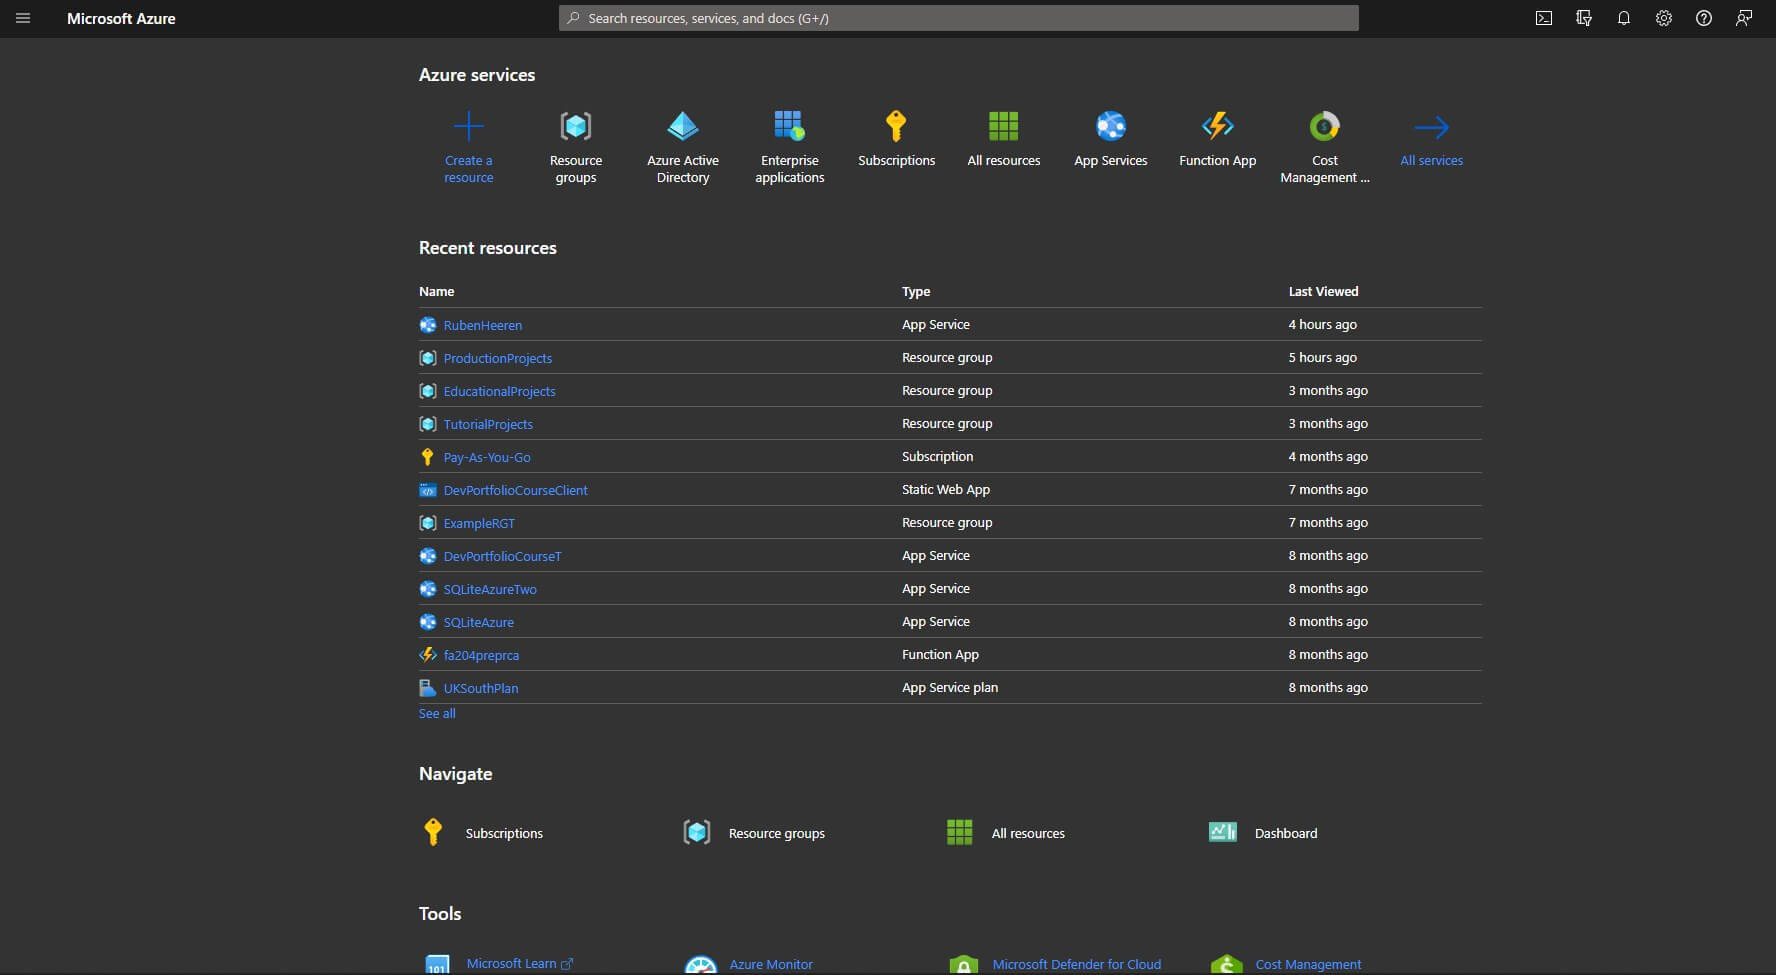Screen dimensions: 1776x975
Task: Open DevPortfolioCourseClient static web app
Action: point(516,490)
